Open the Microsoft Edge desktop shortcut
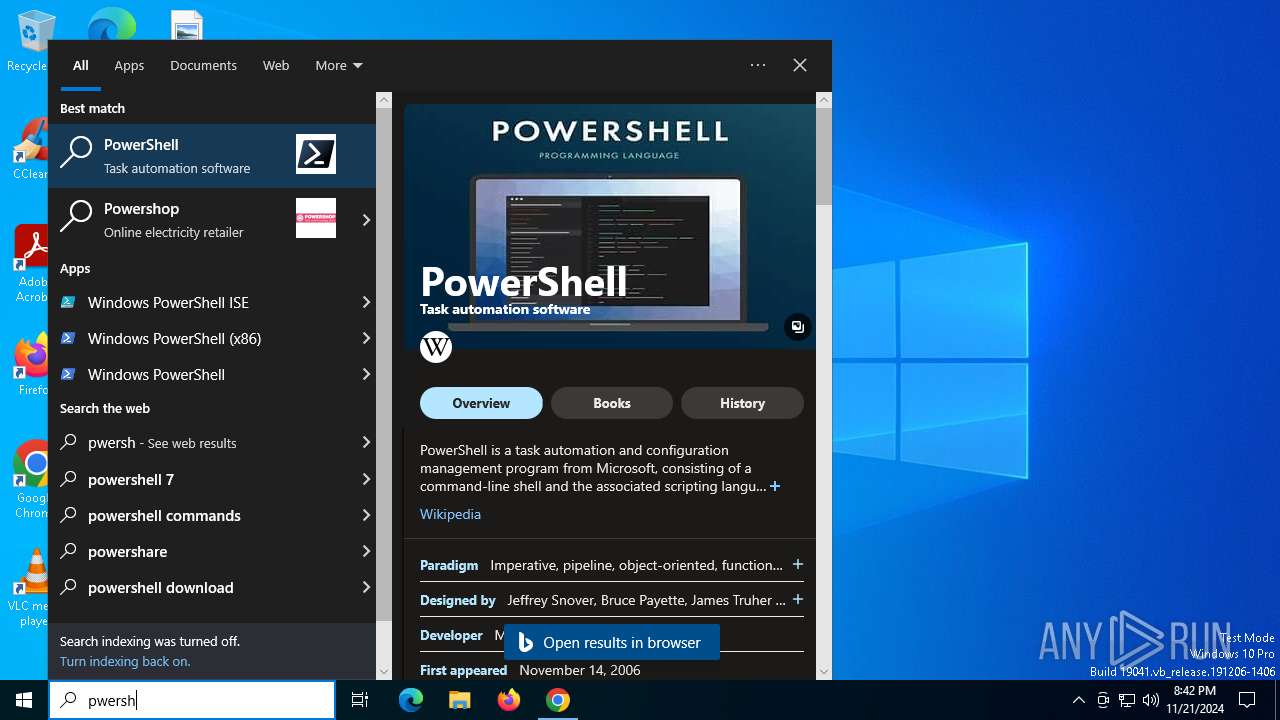 coord(112,26)
